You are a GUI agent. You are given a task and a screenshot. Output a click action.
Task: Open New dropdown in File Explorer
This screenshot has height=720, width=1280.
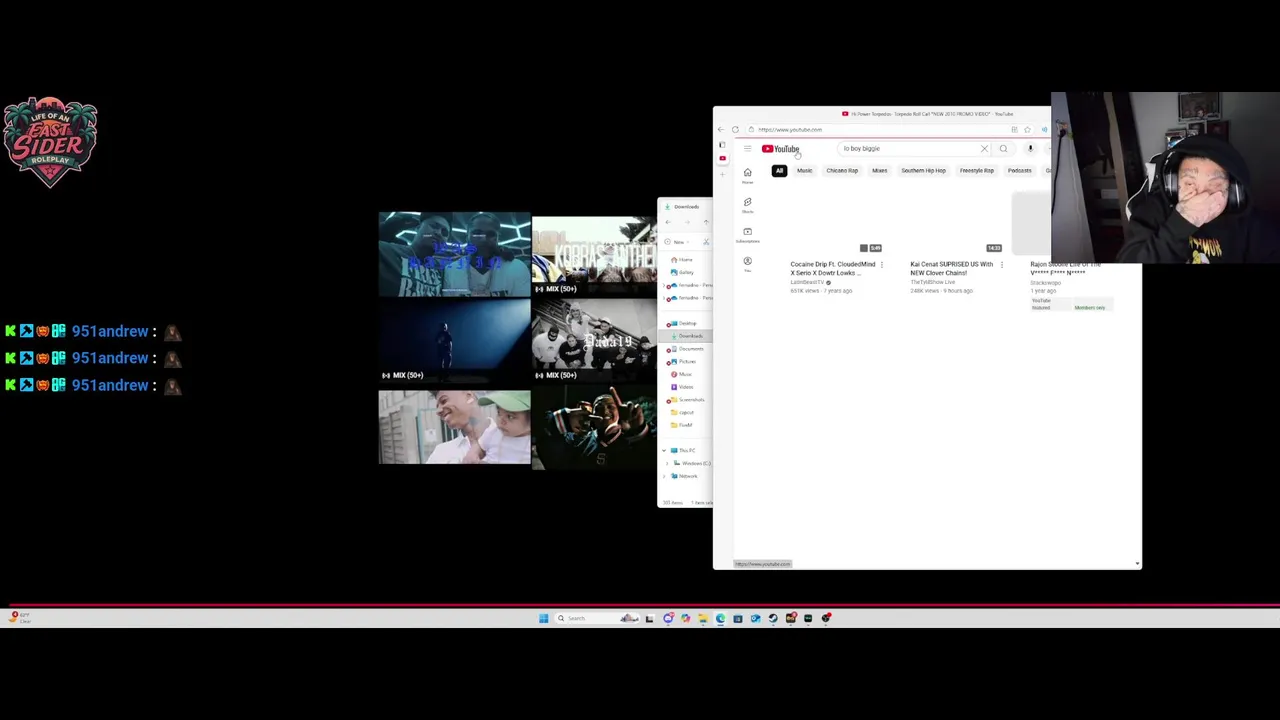coord(677,242)
